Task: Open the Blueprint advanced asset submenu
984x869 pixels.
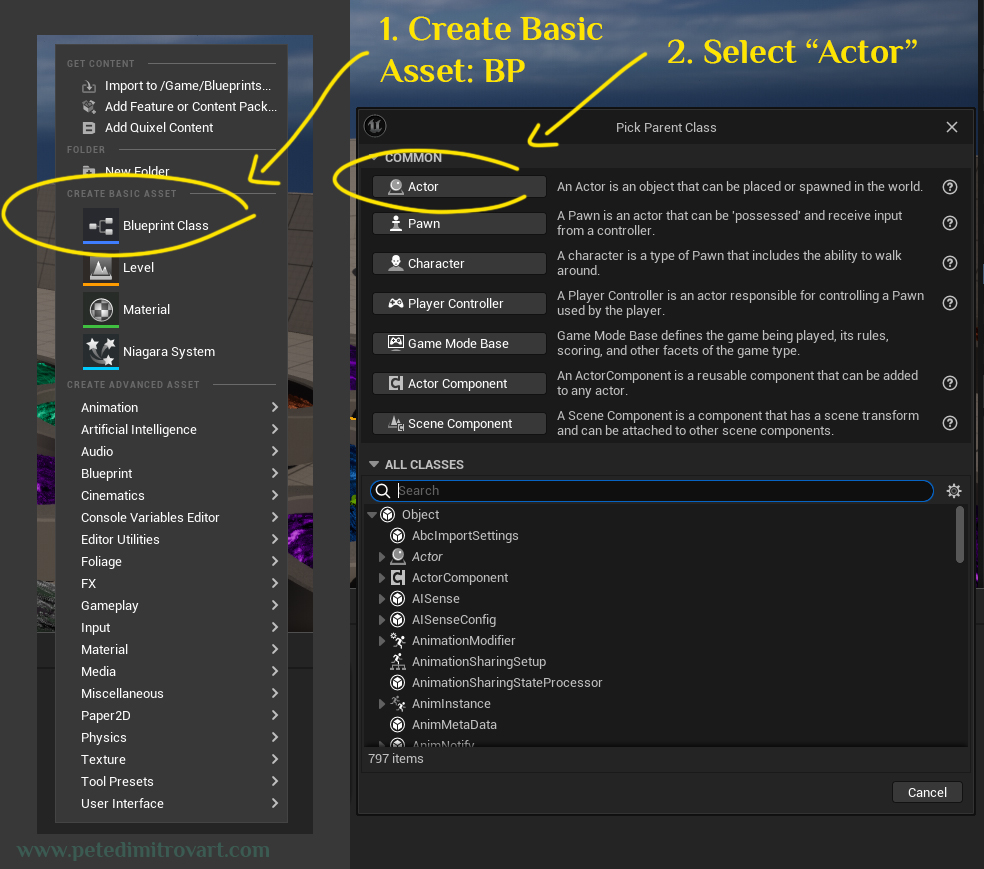Action: click(171, 473)
